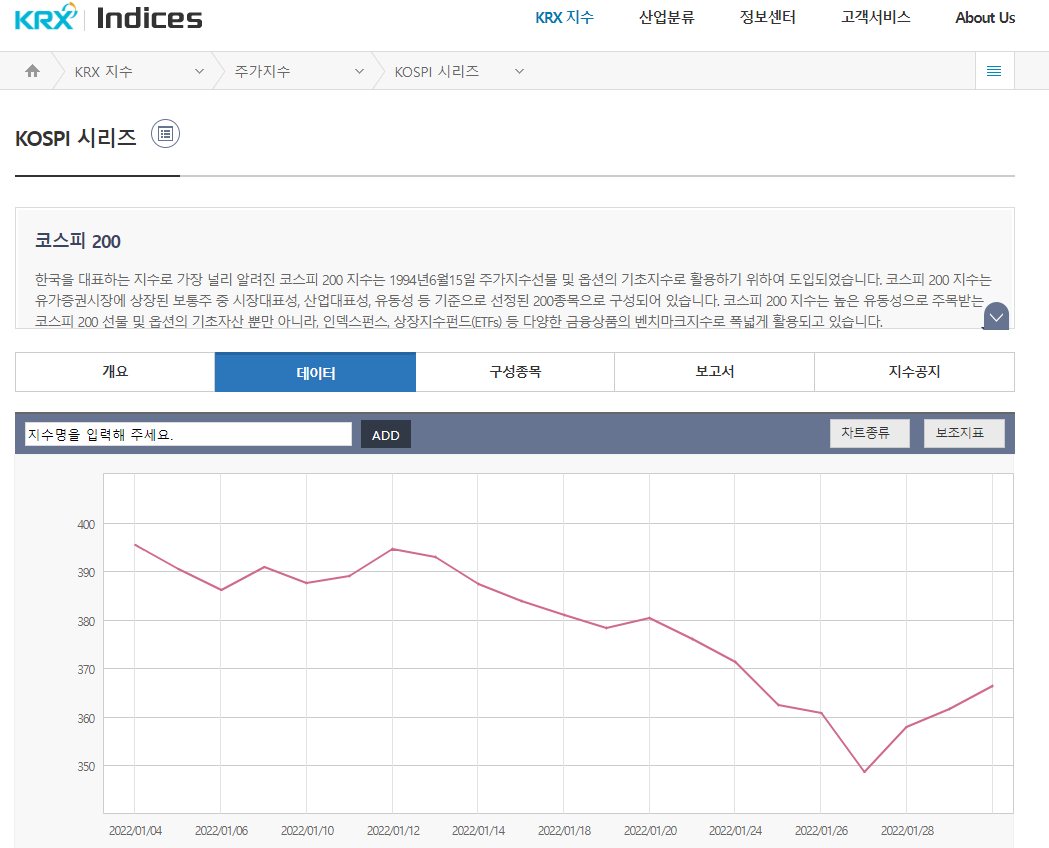
Task: Switch to the 개요 tab
Action: tap(115, 372)
